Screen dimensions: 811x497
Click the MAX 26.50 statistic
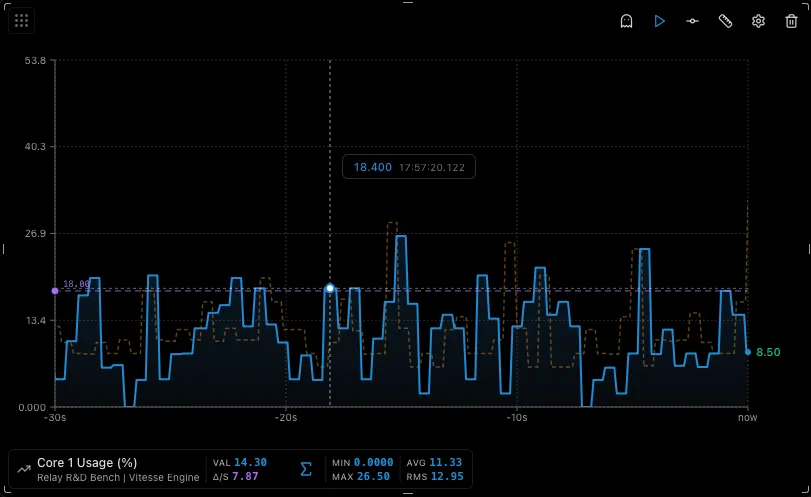click(361, 476)
